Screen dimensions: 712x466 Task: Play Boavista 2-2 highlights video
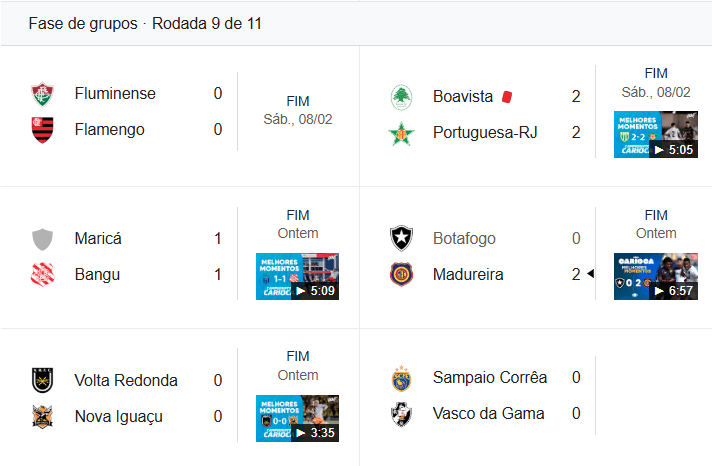[656, 134]
